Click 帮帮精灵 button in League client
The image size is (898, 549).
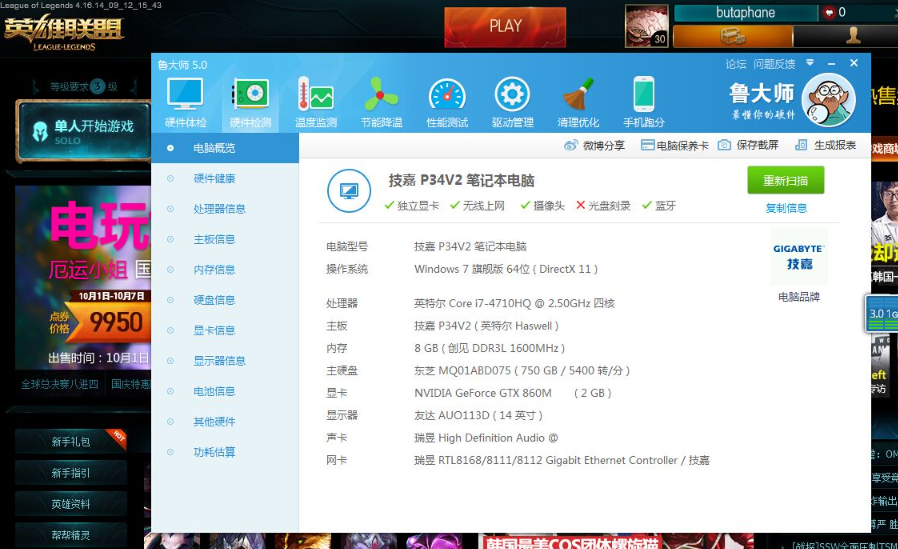(71, 535)
